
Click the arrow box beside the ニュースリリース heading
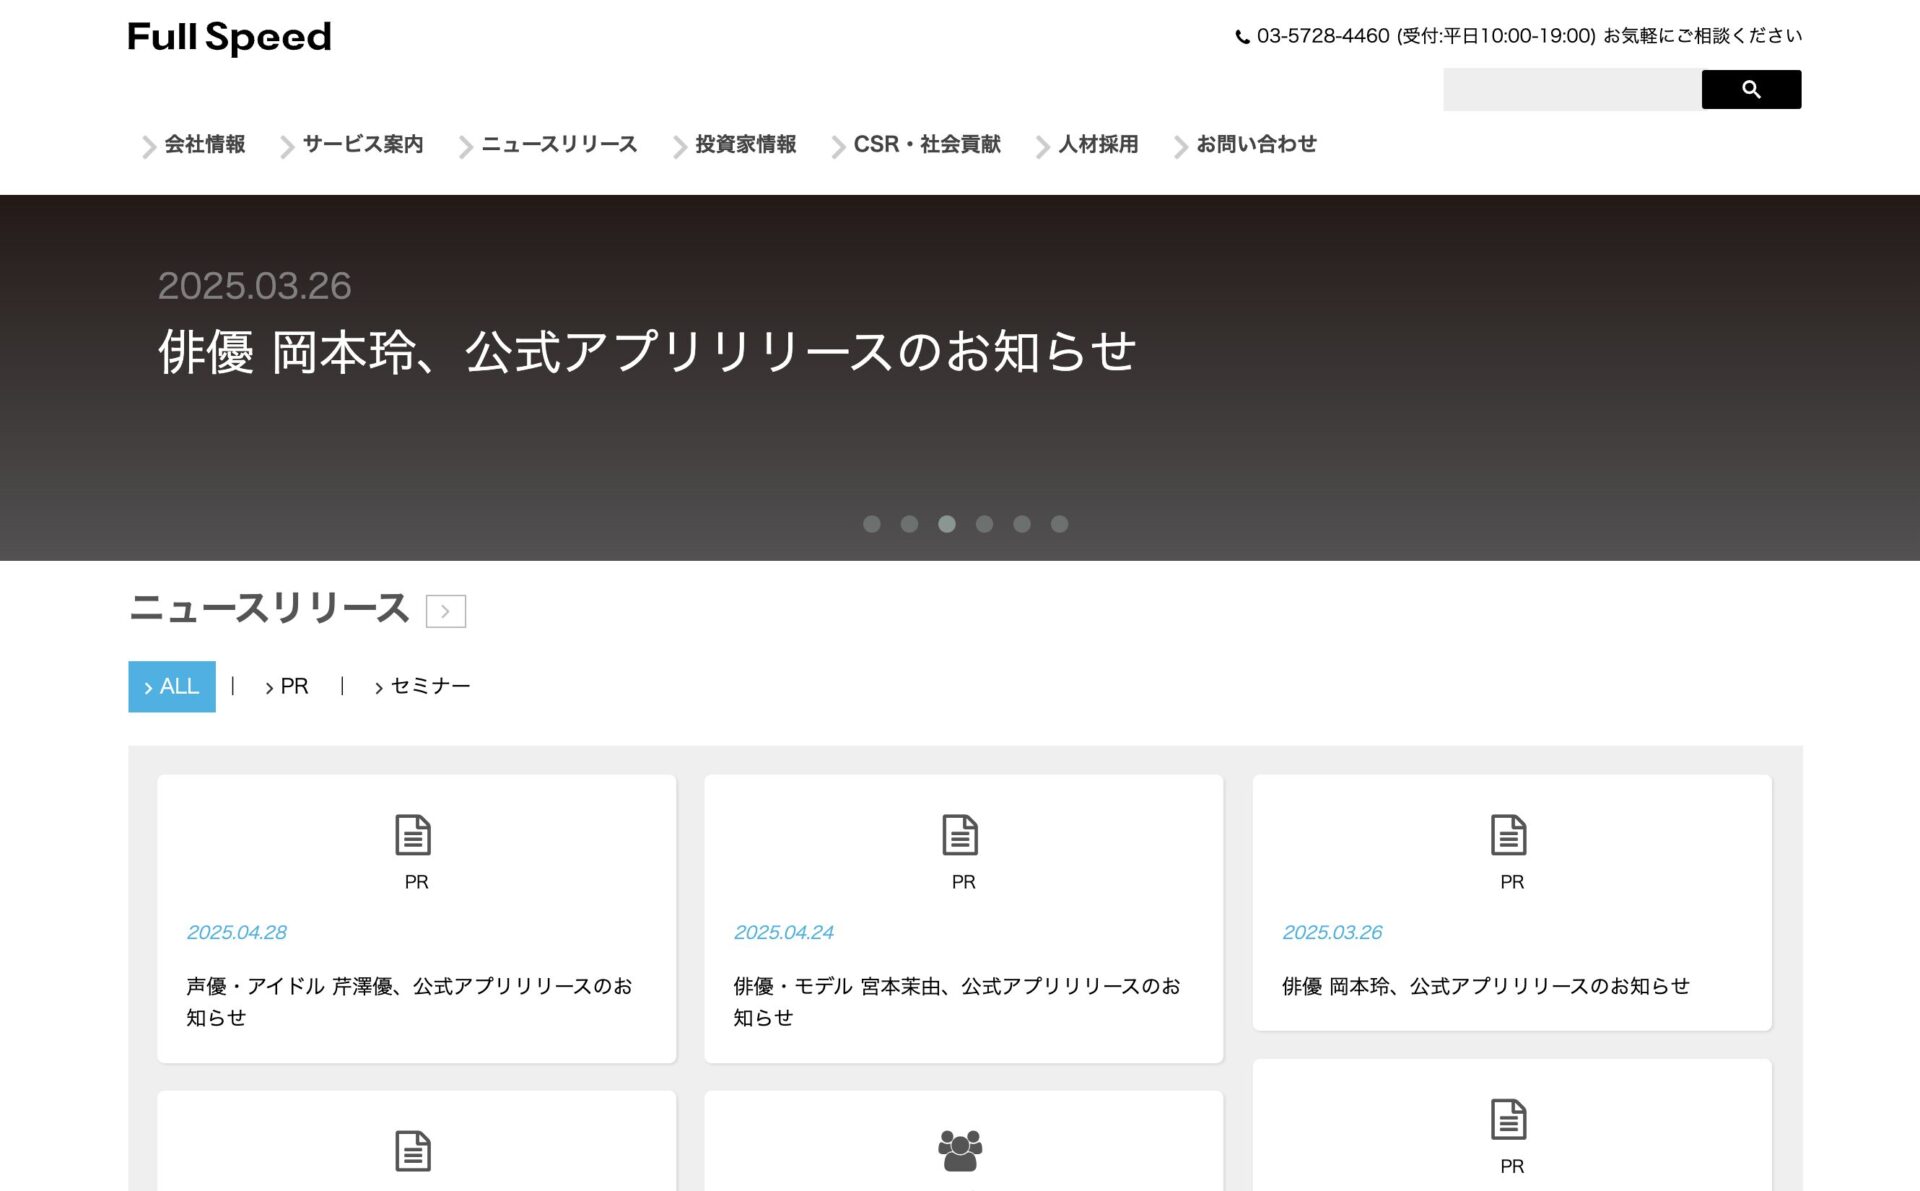(x=446, y=611)
